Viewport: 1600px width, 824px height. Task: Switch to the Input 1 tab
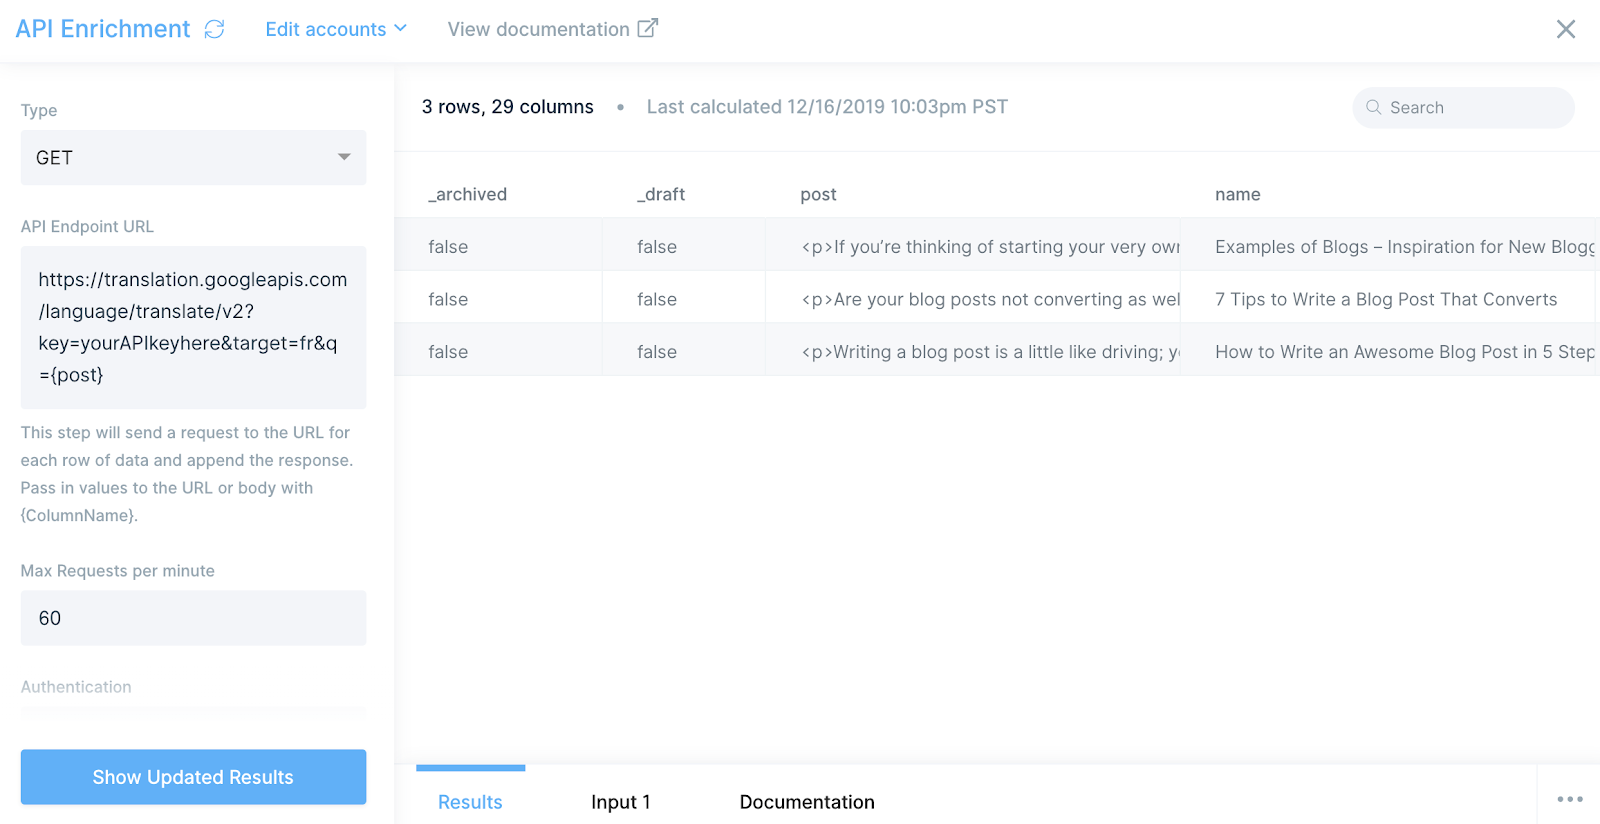[x=620, y=802]
